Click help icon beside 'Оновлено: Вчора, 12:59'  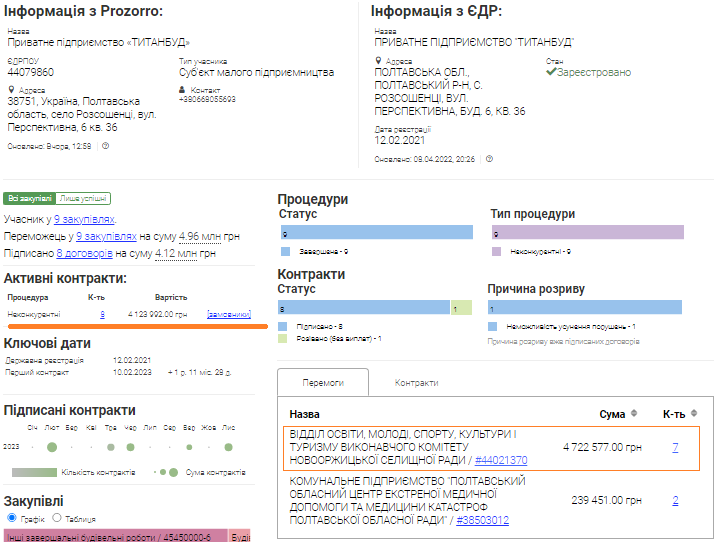click(x=105, y=146)
